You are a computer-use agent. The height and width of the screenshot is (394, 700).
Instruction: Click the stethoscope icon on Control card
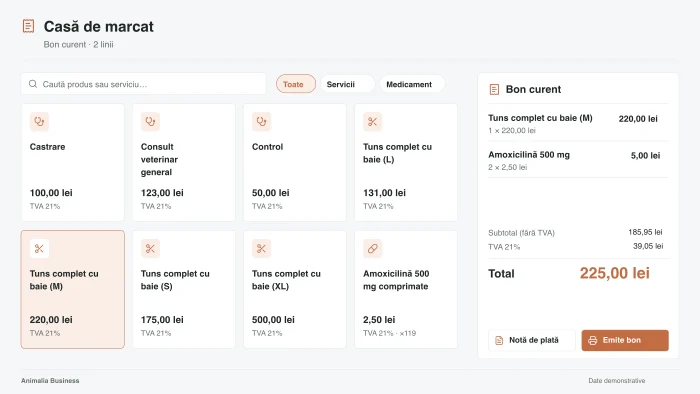(261, 121)
